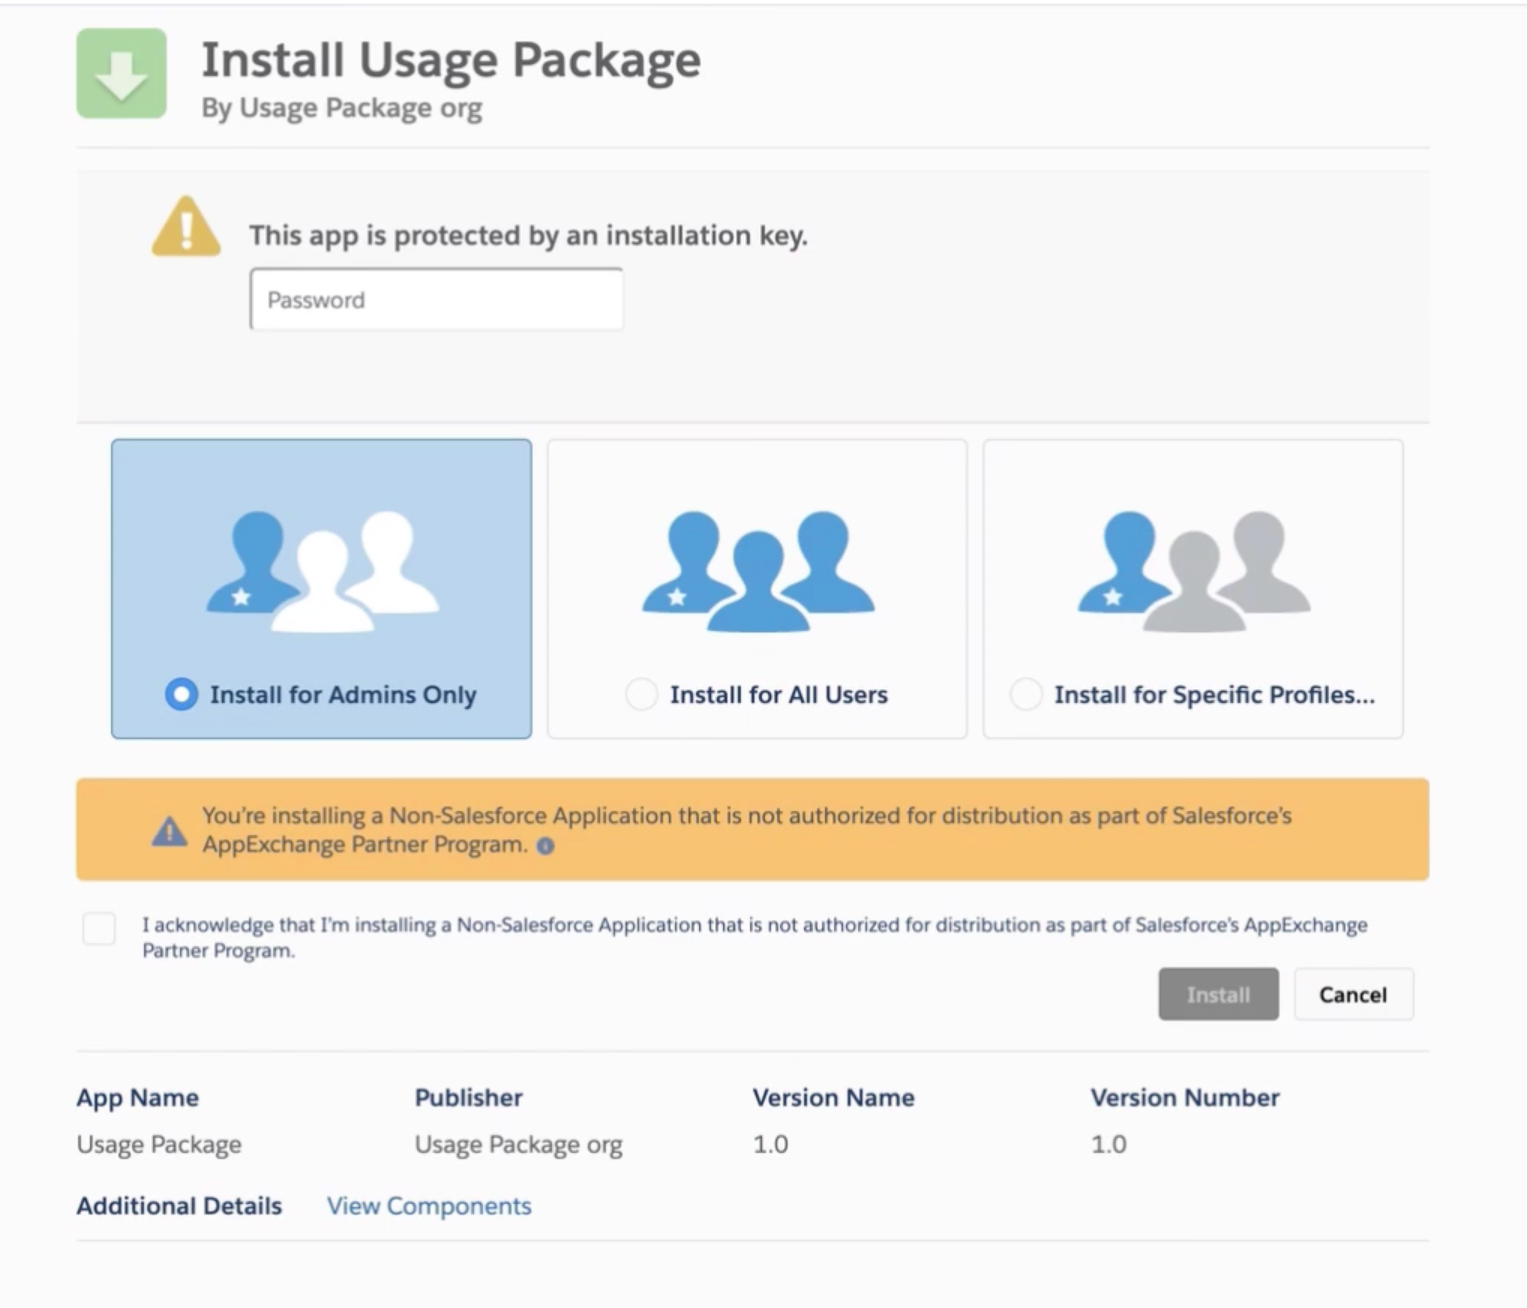1527x1308 pixels.
Task: Click the 'Usage Package' app name value
Action: click(x=159, y=1144)
